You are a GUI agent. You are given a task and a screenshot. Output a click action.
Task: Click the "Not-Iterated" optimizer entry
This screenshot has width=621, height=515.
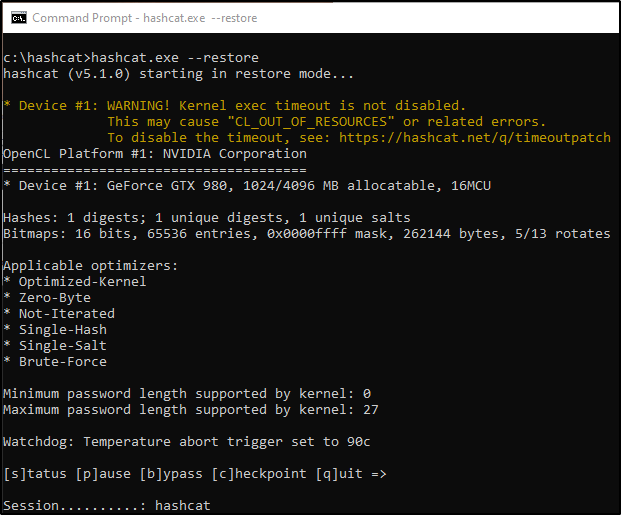click(66, 314)
